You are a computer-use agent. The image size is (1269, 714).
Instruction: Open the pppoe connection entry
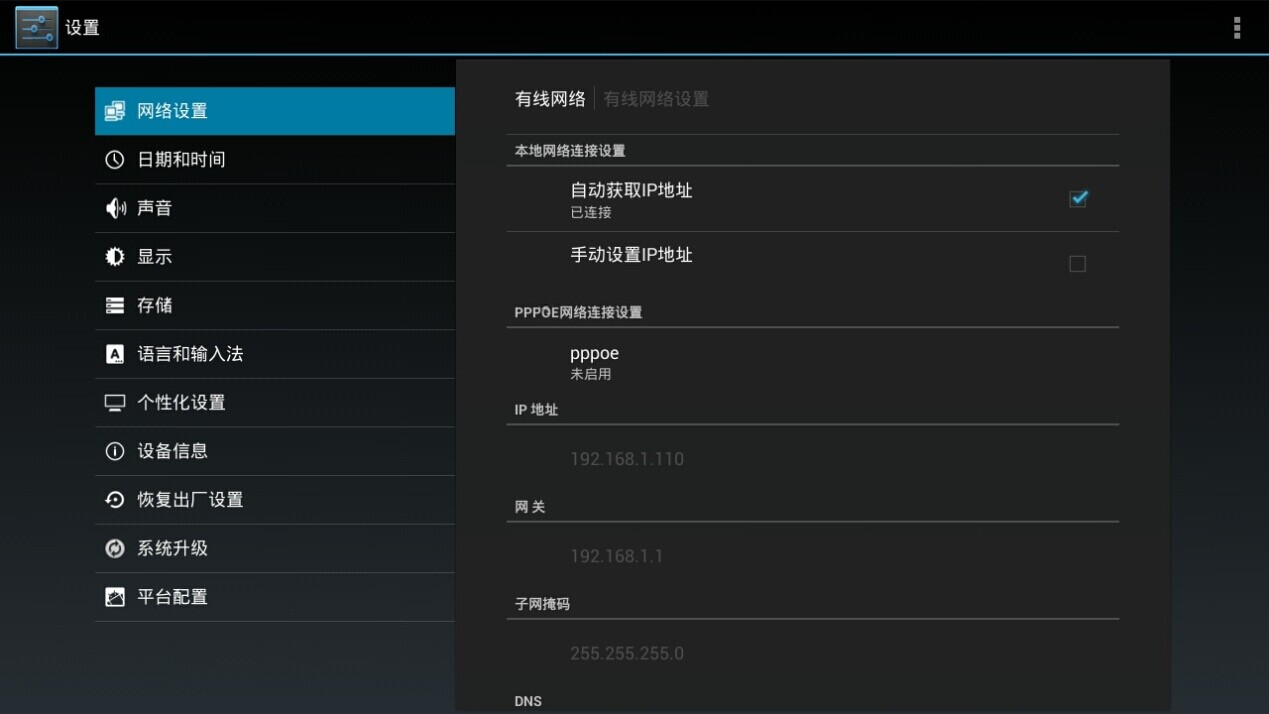594,362
